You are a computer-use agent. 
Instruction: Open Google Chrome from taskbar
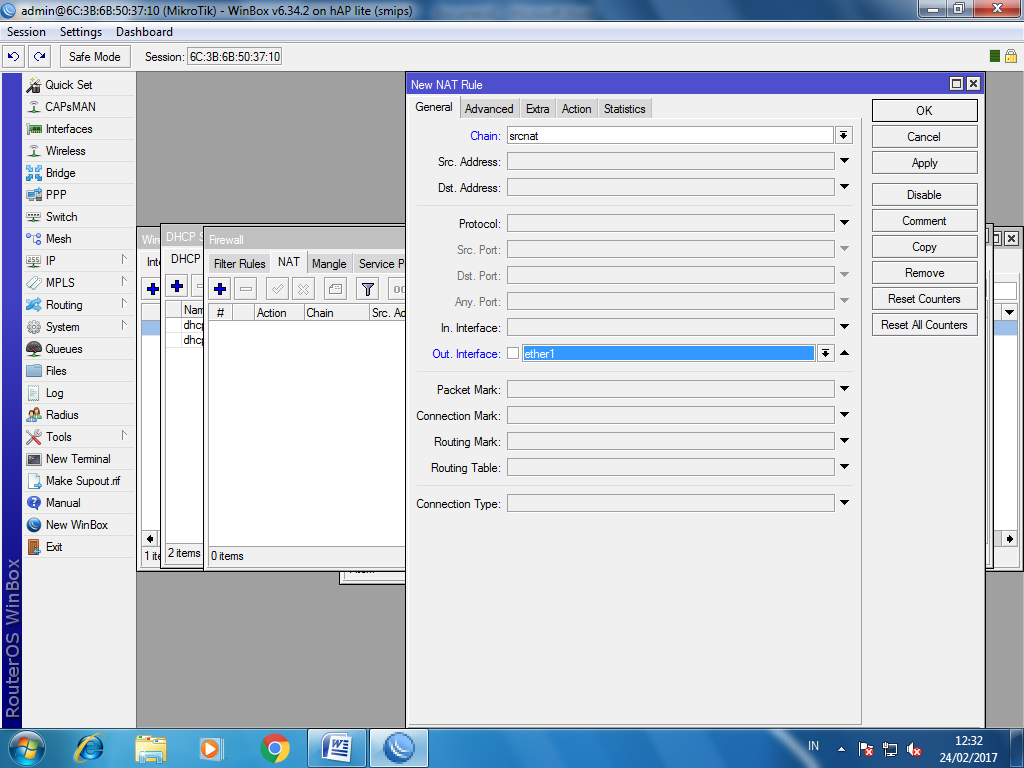pyautogui.click(x=275, y=748)
